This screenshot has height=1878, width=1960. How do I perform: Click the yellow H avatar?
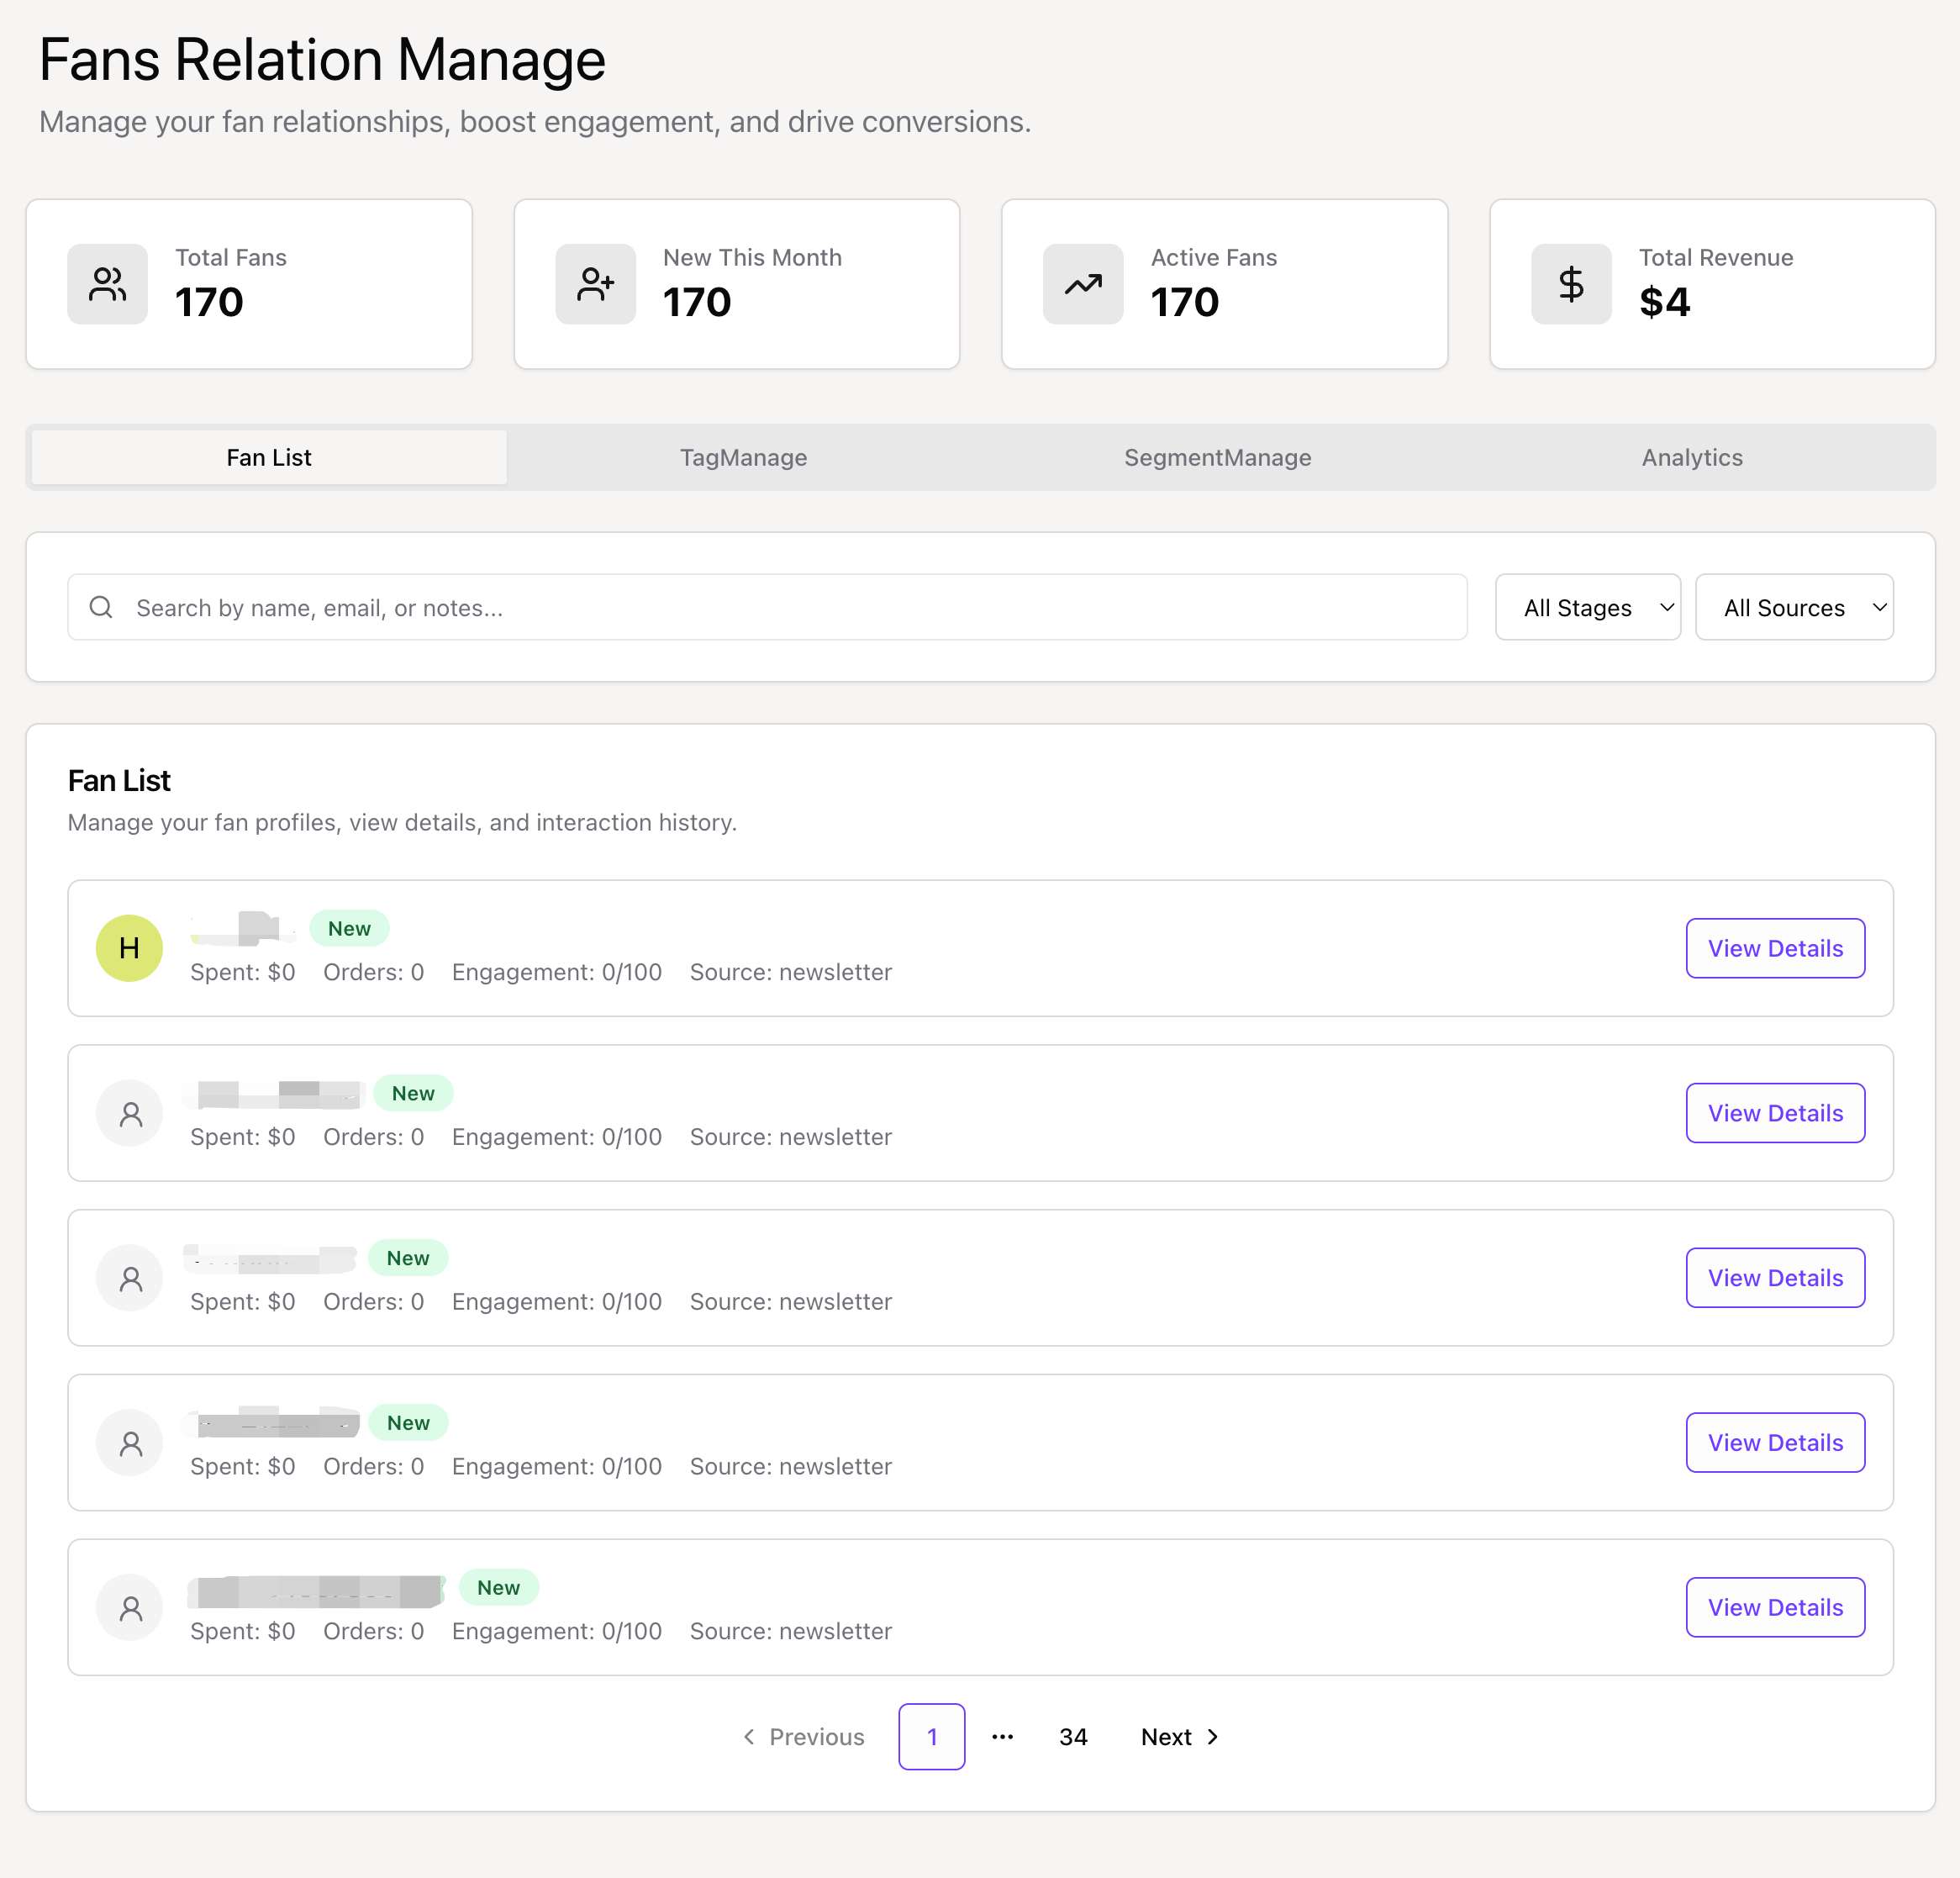[129, 948]
